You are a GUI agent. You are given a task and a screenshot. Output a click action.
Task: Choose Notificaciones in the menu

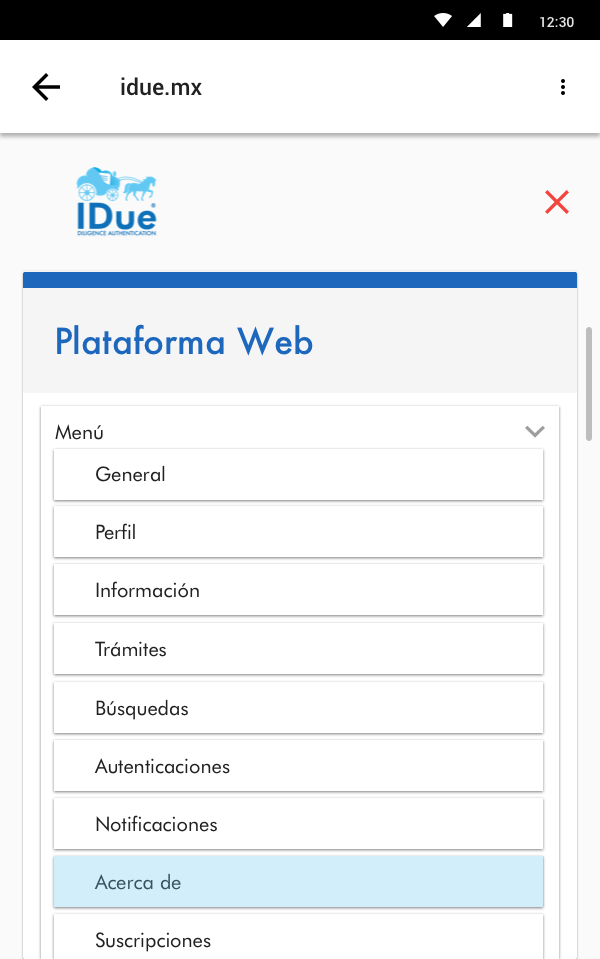pos(298,825)
